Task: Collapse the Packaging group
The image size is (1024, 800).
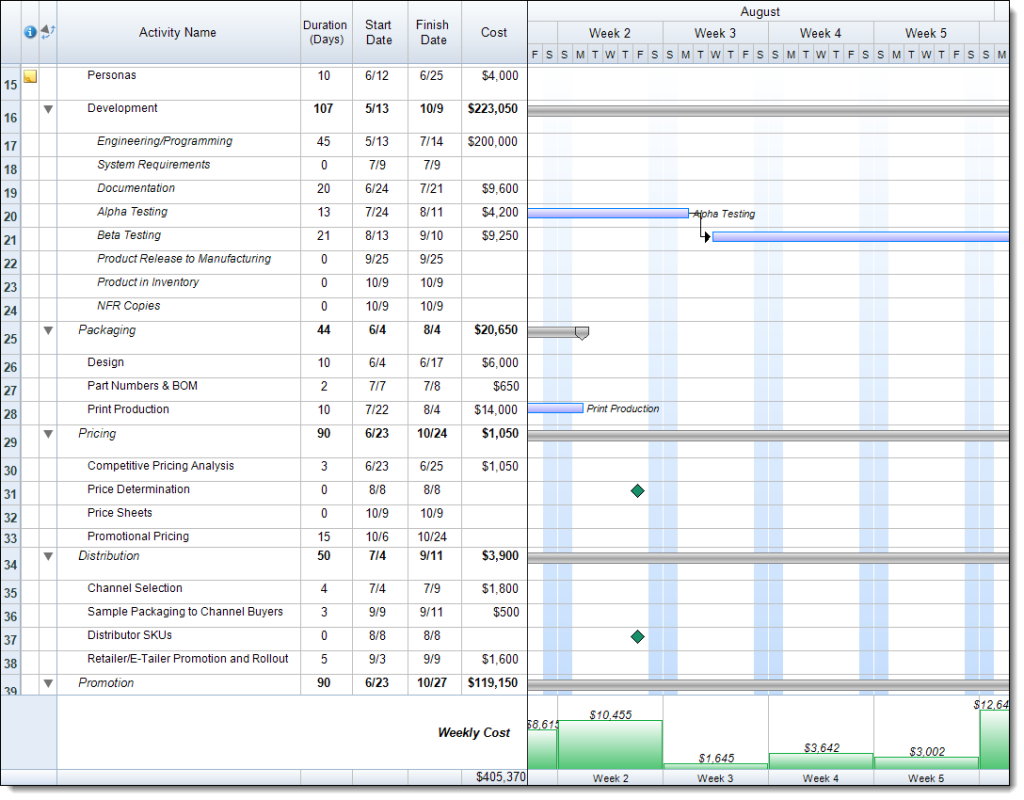Action: pos(47,331)
